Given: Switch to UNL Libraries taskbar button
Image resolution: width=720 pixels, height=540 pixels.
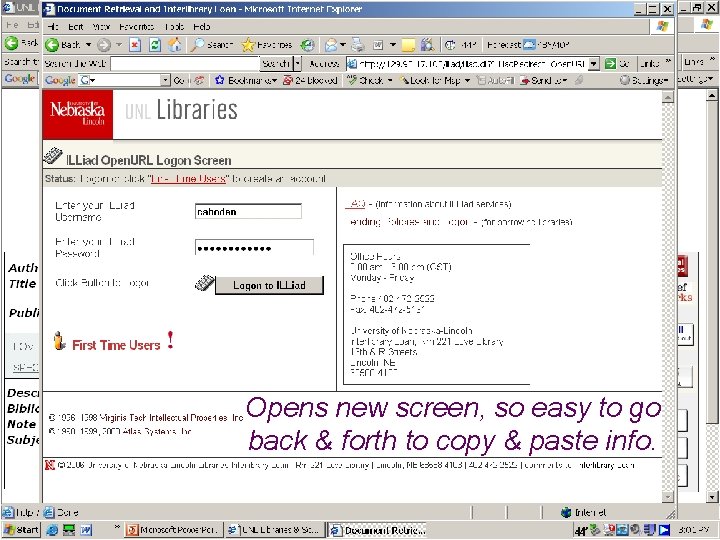Looking at the screenshot, I should (275, 530).
